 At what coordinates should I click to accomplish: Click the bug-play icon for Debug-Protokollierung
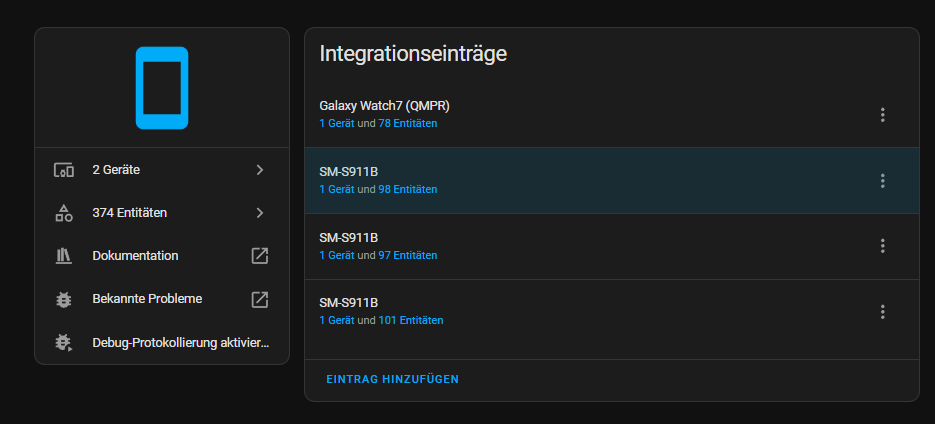(64, 342)
